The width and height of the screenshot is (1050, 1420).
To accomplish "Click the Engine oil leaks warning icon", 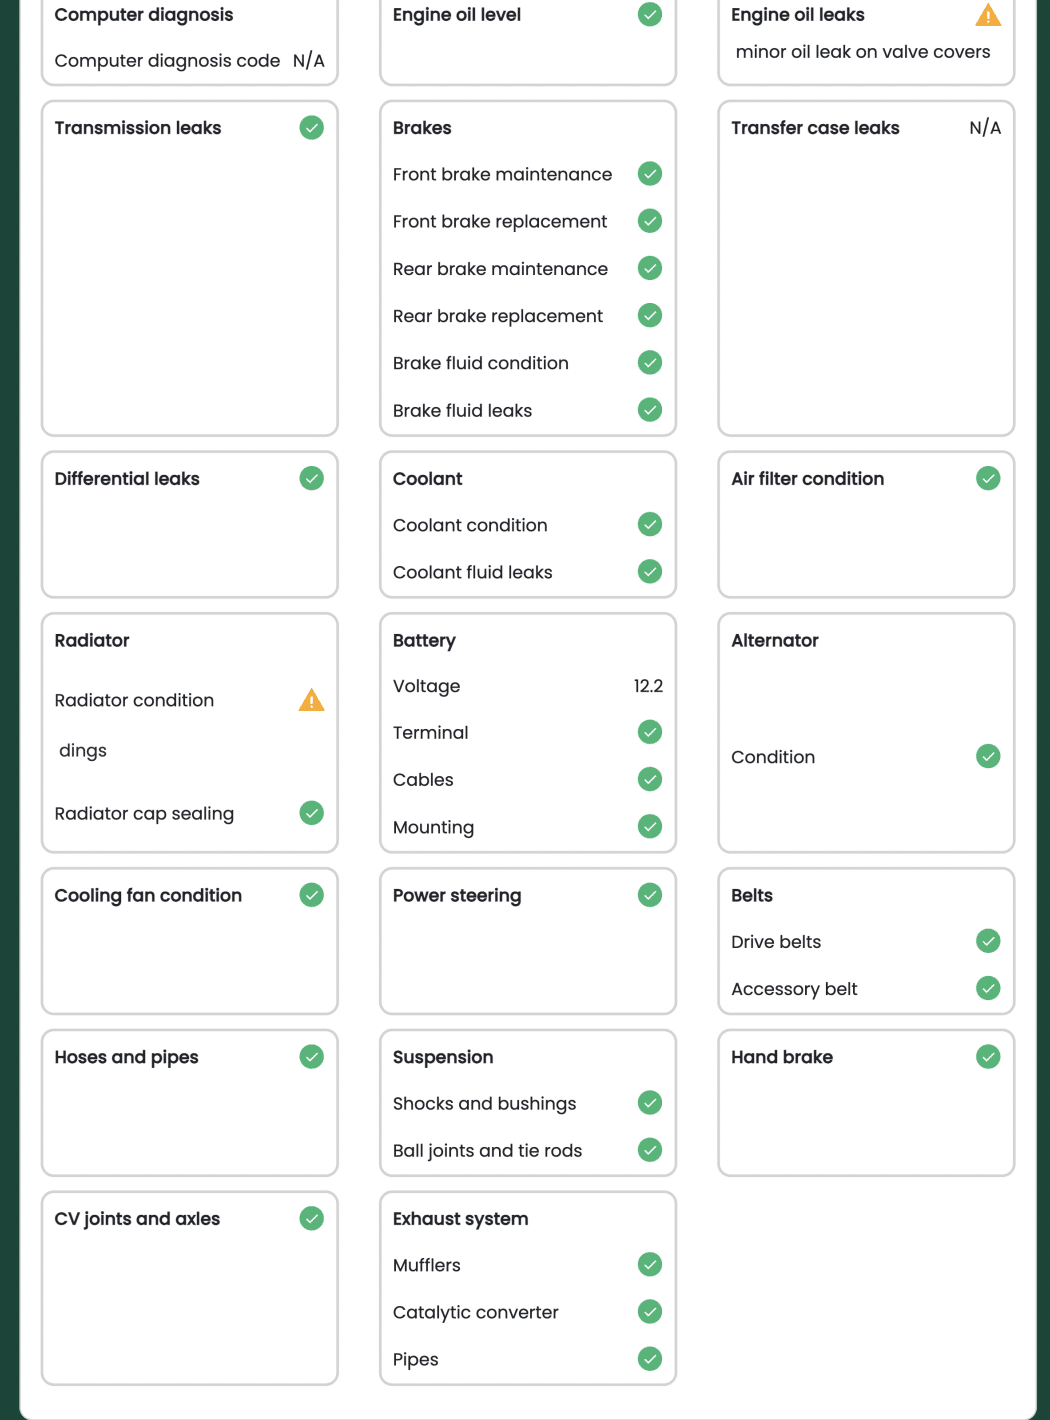I will click(988, 15).
